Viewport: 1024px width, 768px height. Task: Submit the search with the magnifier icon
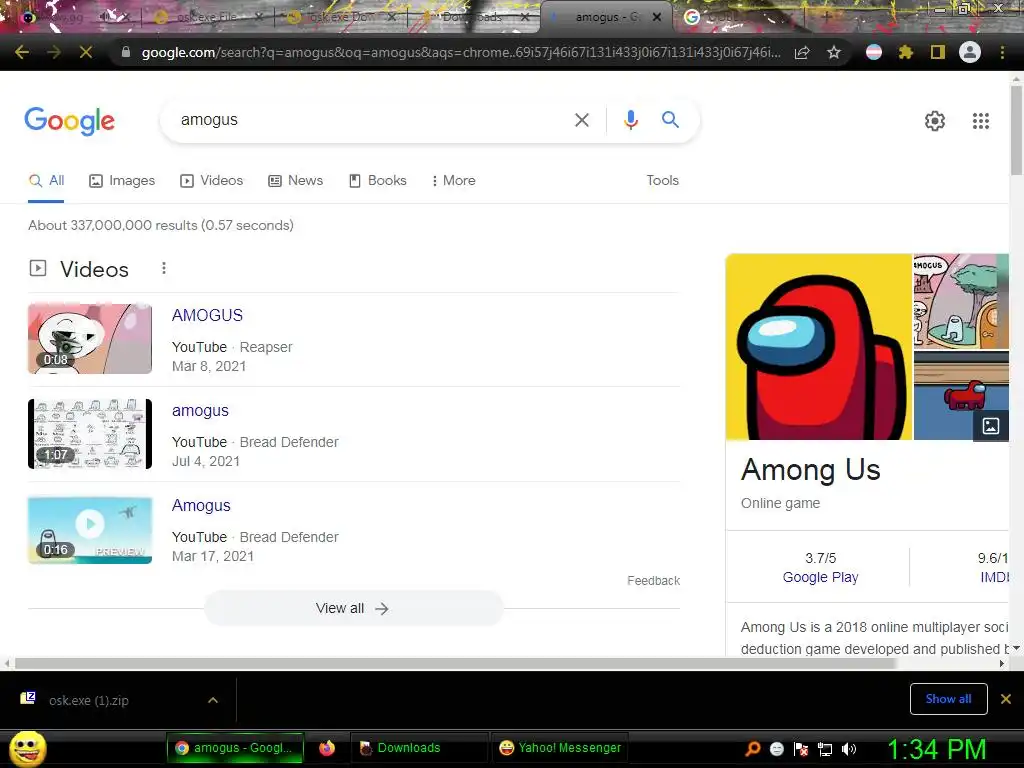pyautogui.click(x=670, y=120)
